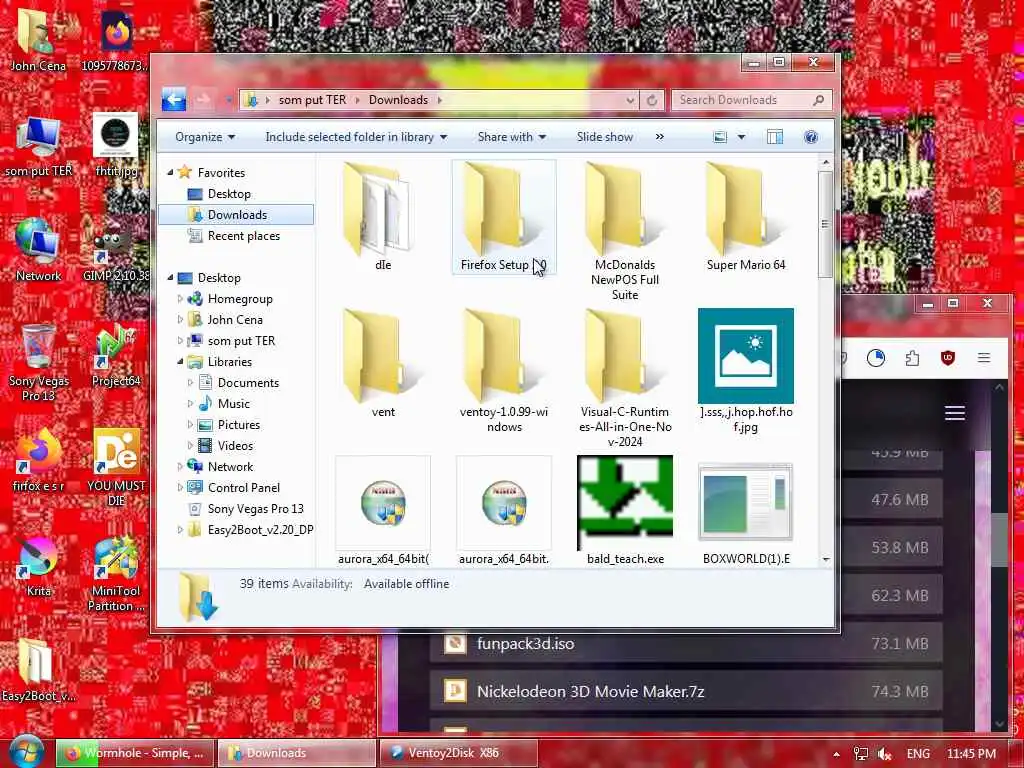Switch to Ventoy2Disk X86 taskbar button
1024x768 pixels.
458,753
